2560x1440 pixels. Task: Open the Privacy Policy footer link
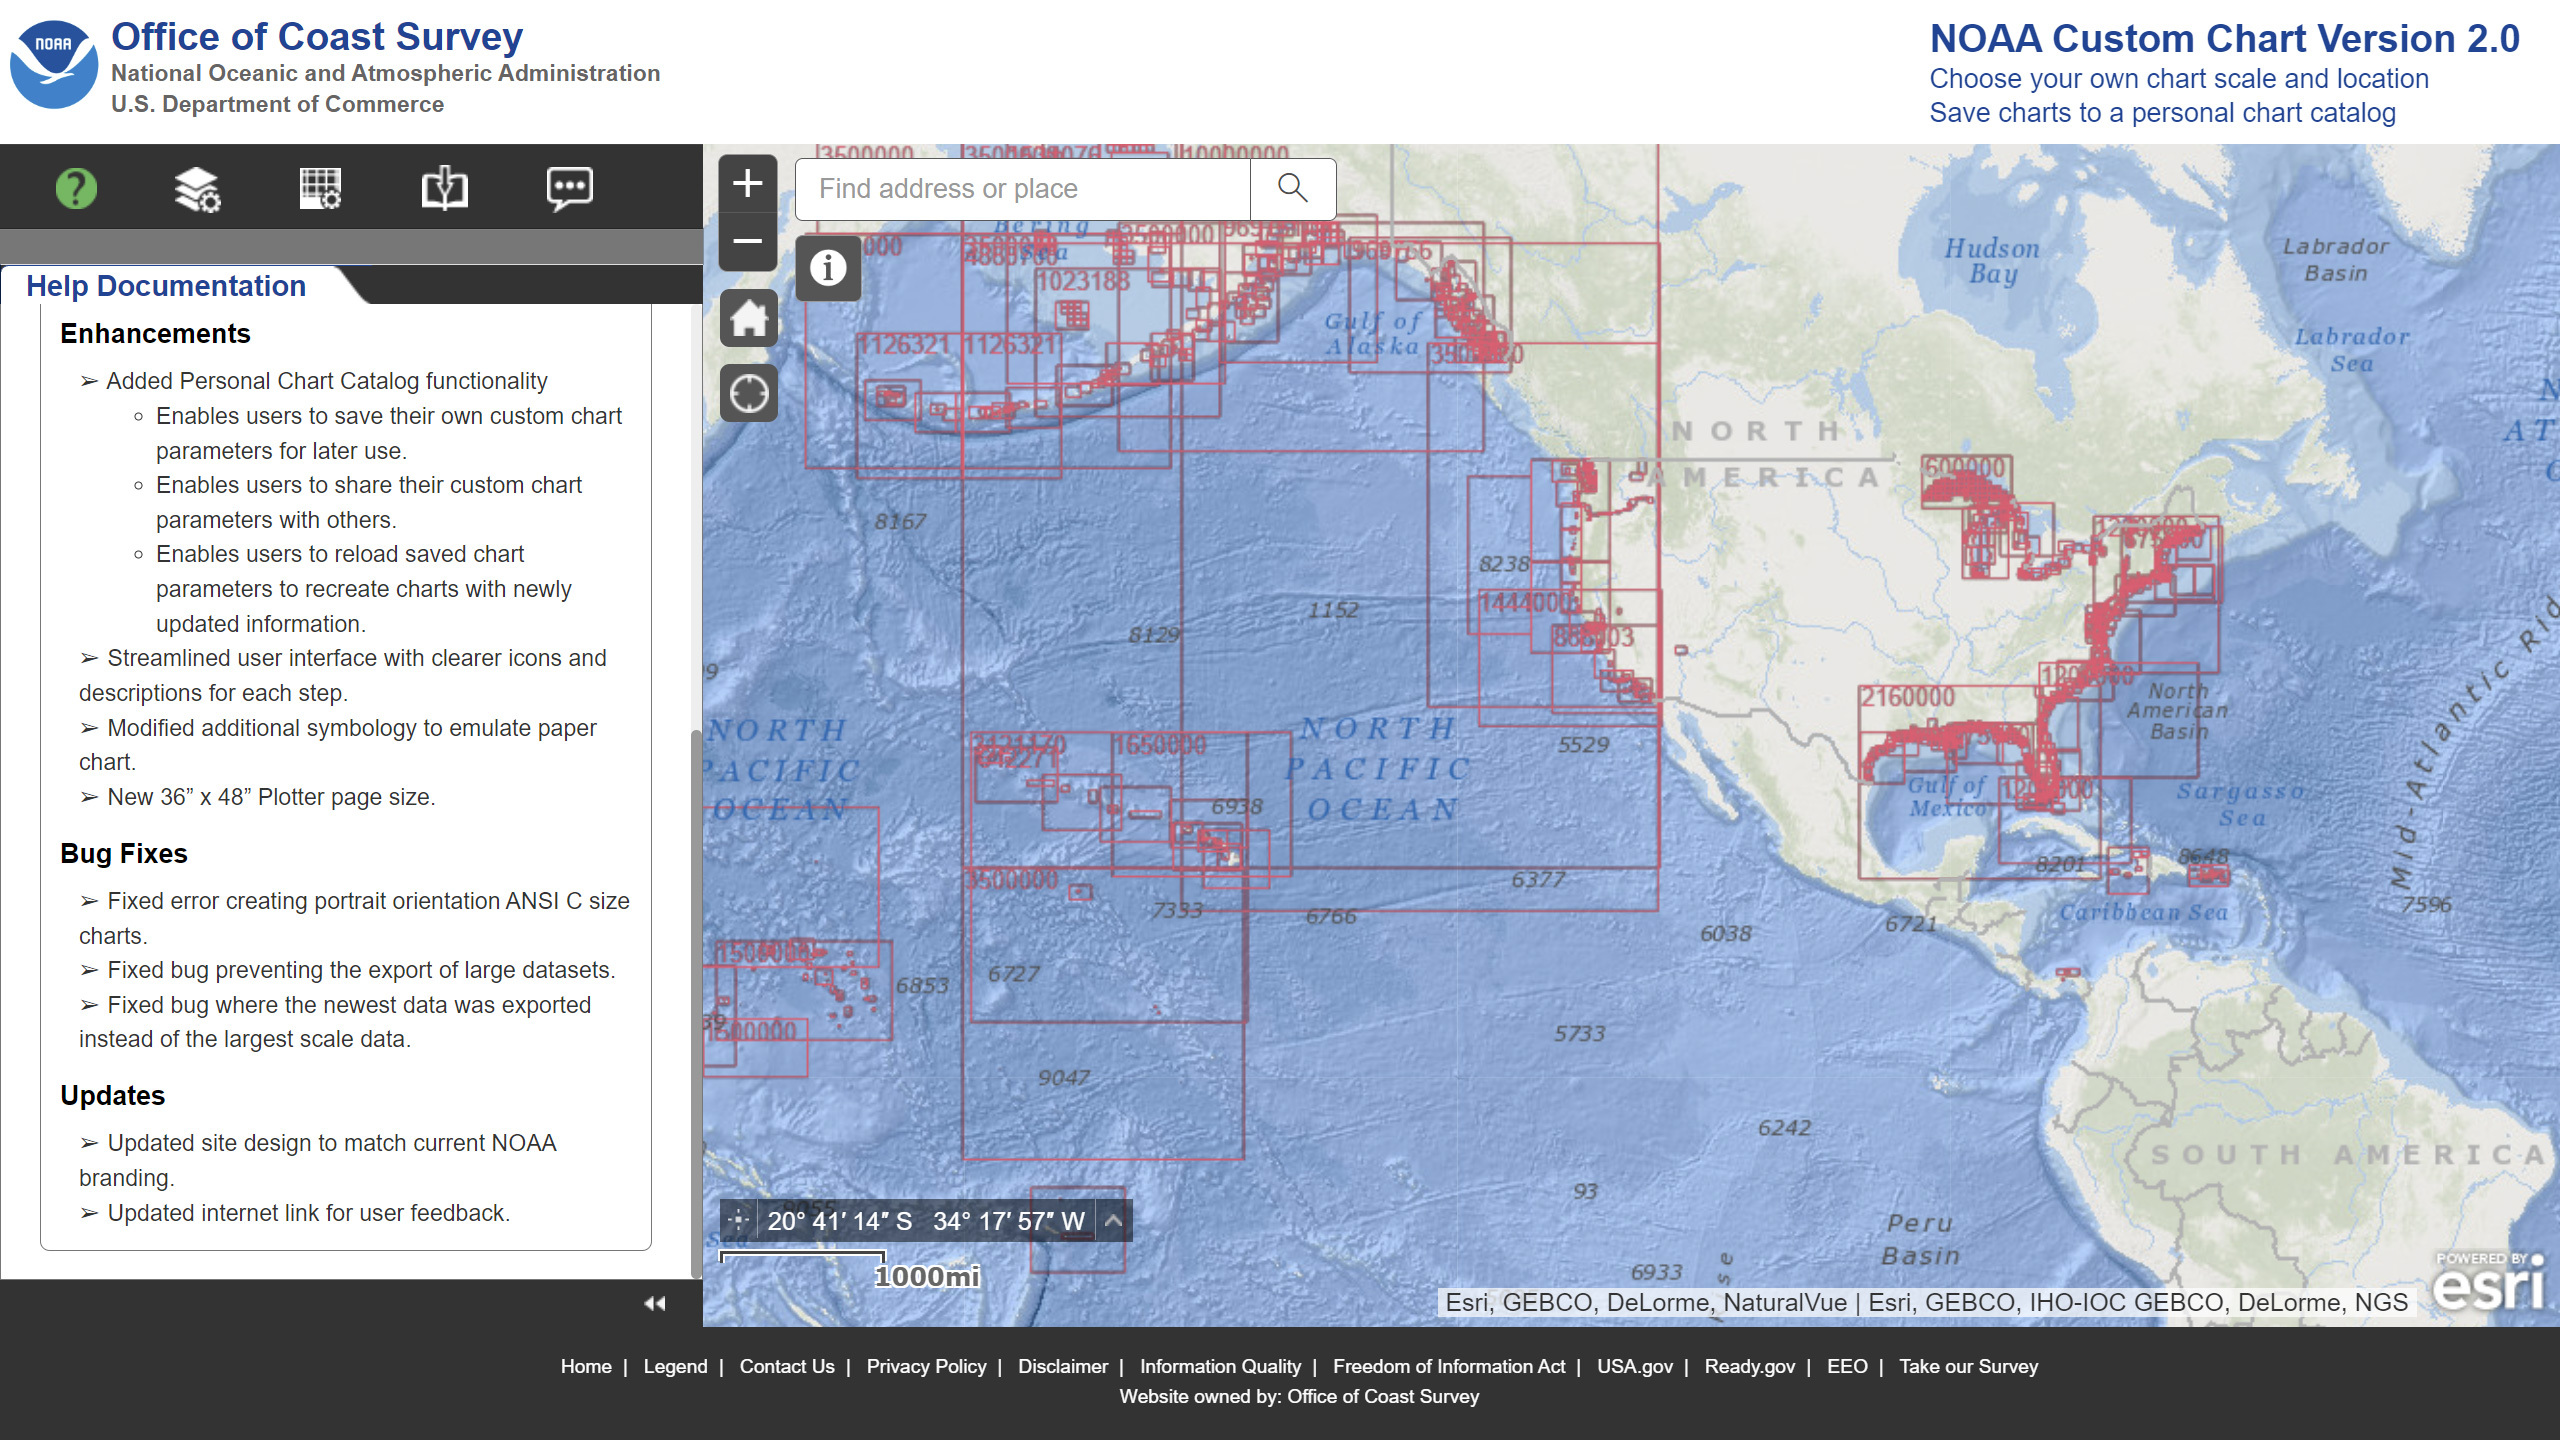[926, 1366]
